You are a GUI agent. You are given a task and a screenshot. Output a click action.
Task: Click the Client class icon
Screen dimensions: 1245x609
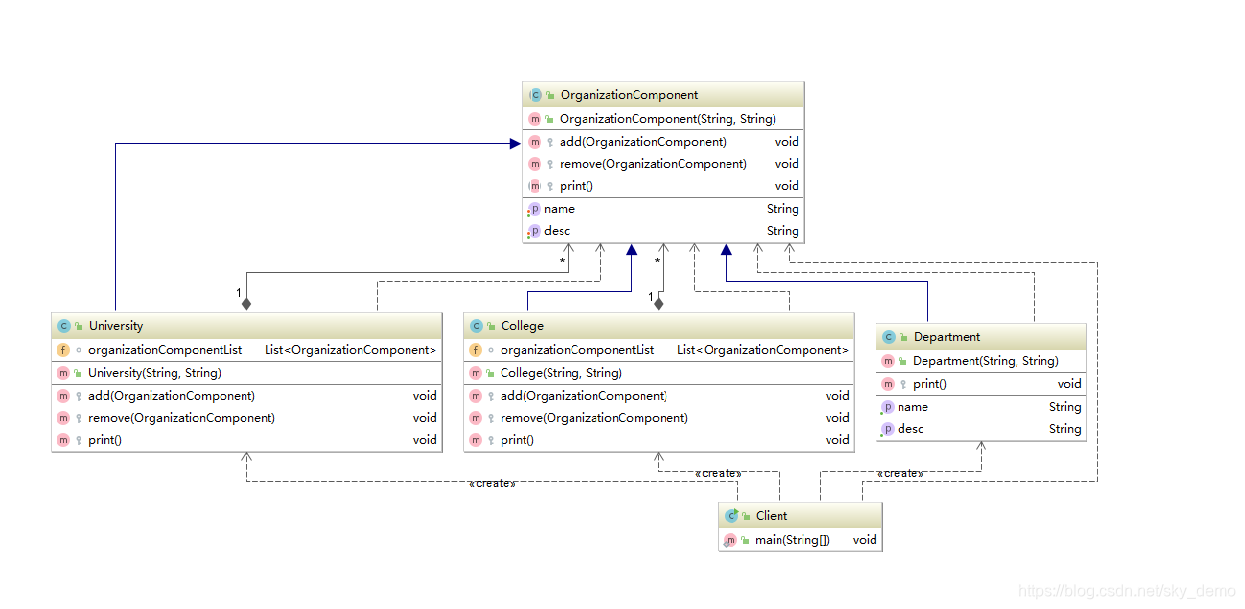tap(732, 516)
